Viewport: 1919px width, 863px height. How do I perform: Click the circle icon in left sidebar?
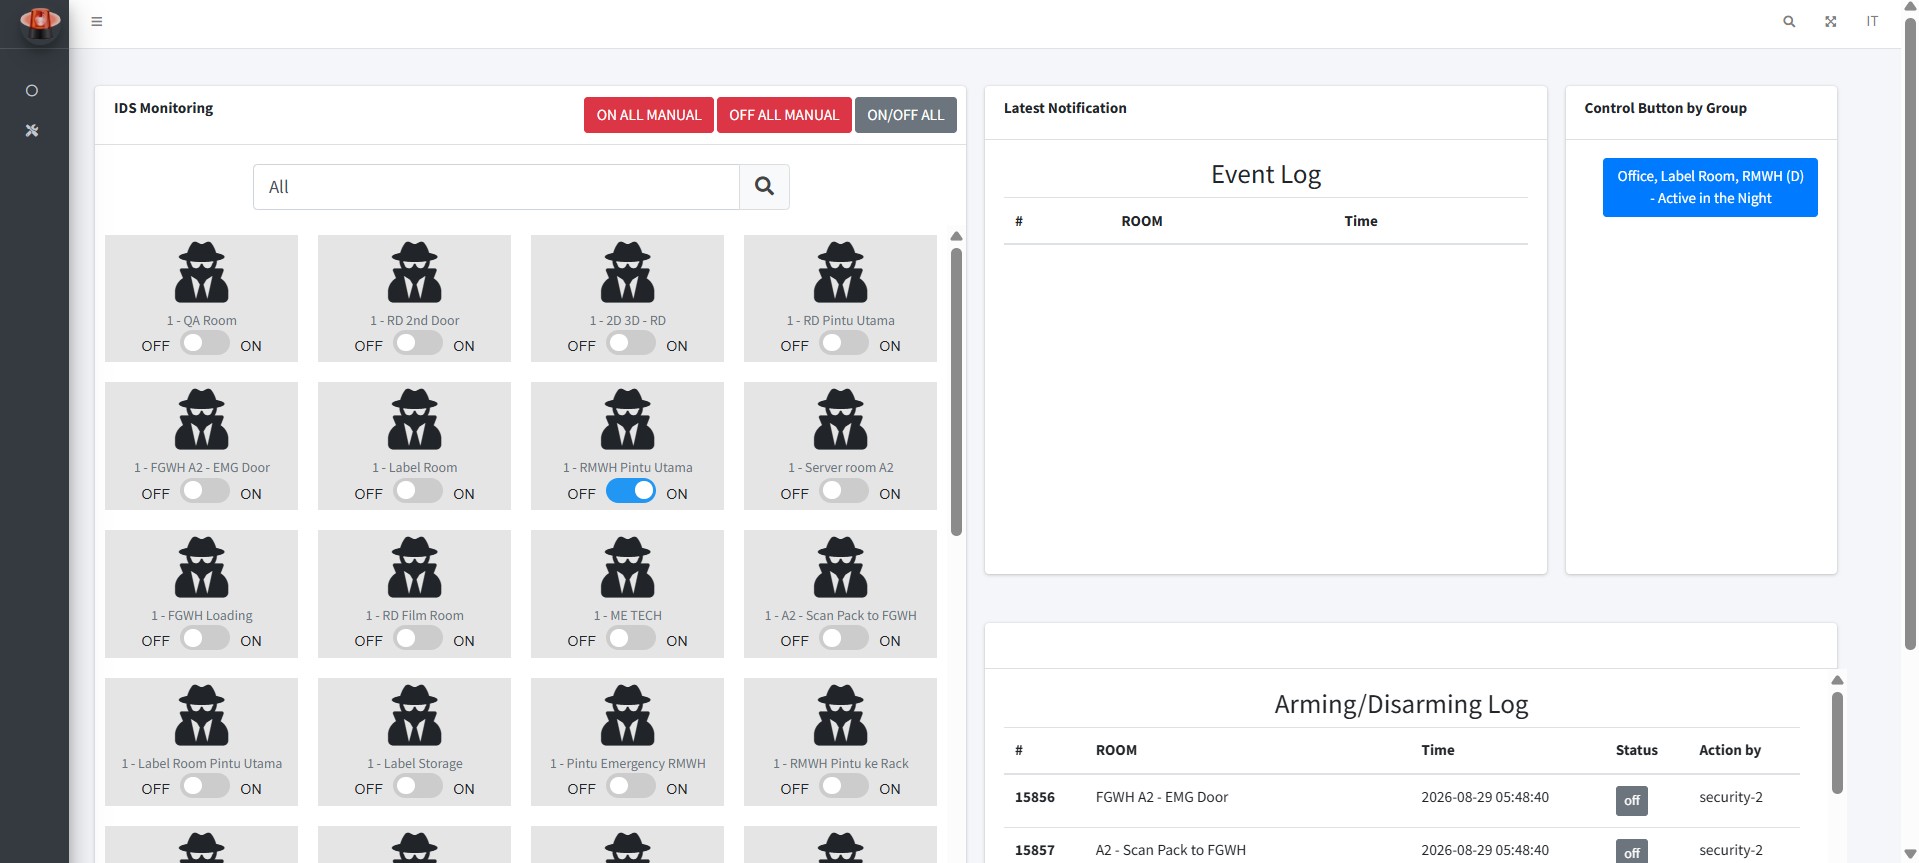(x=32, y=91)
